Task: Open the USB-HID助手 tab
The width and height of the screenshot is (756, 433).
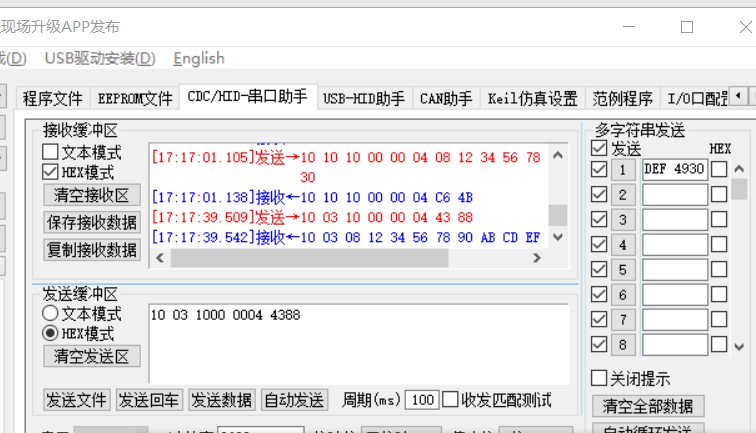Action: click(364, 99)
